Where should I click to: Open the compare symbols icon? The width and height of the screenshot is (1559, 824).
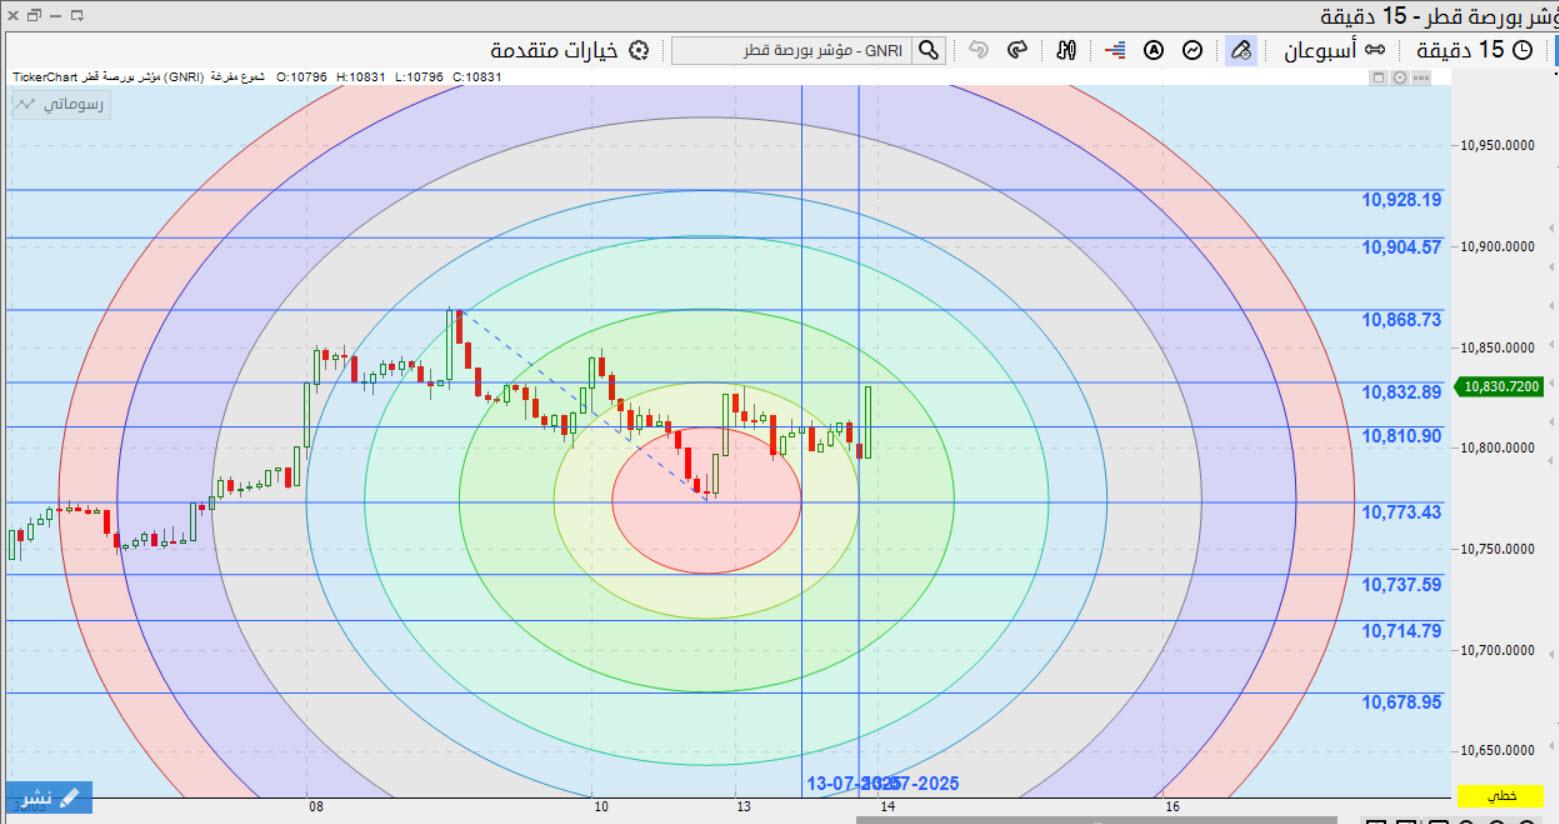[1066, 50]
